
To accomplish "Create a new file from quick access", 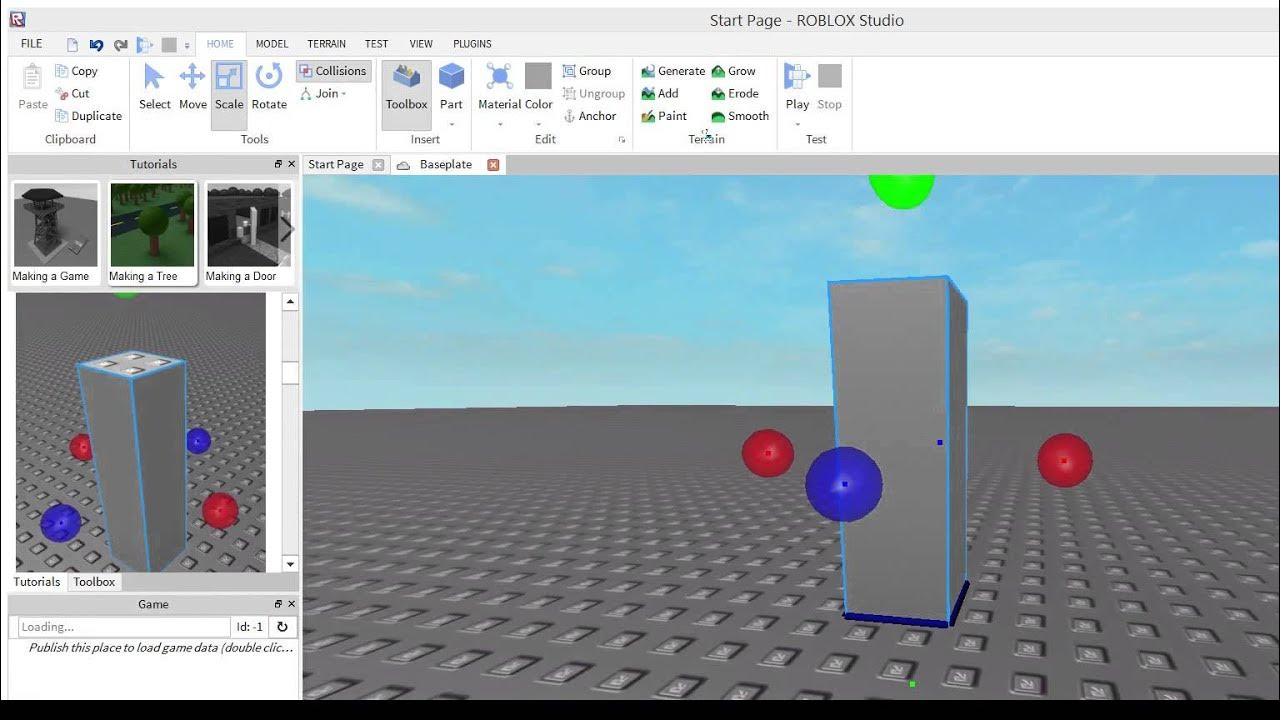I will (72, 45).
